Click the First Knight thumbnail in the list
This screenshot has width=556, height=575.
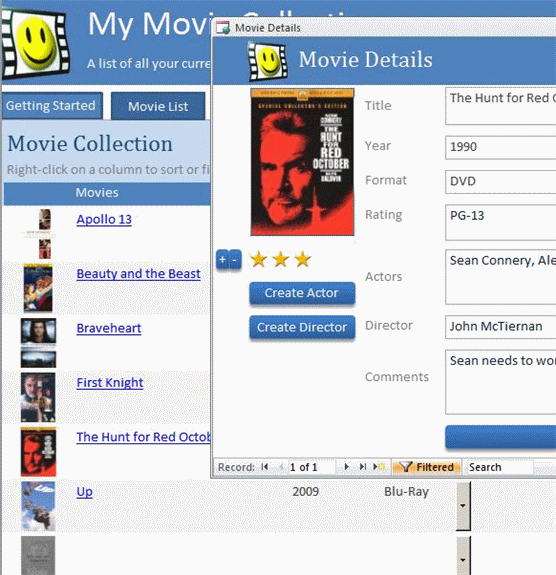click(x=38, y=397)
